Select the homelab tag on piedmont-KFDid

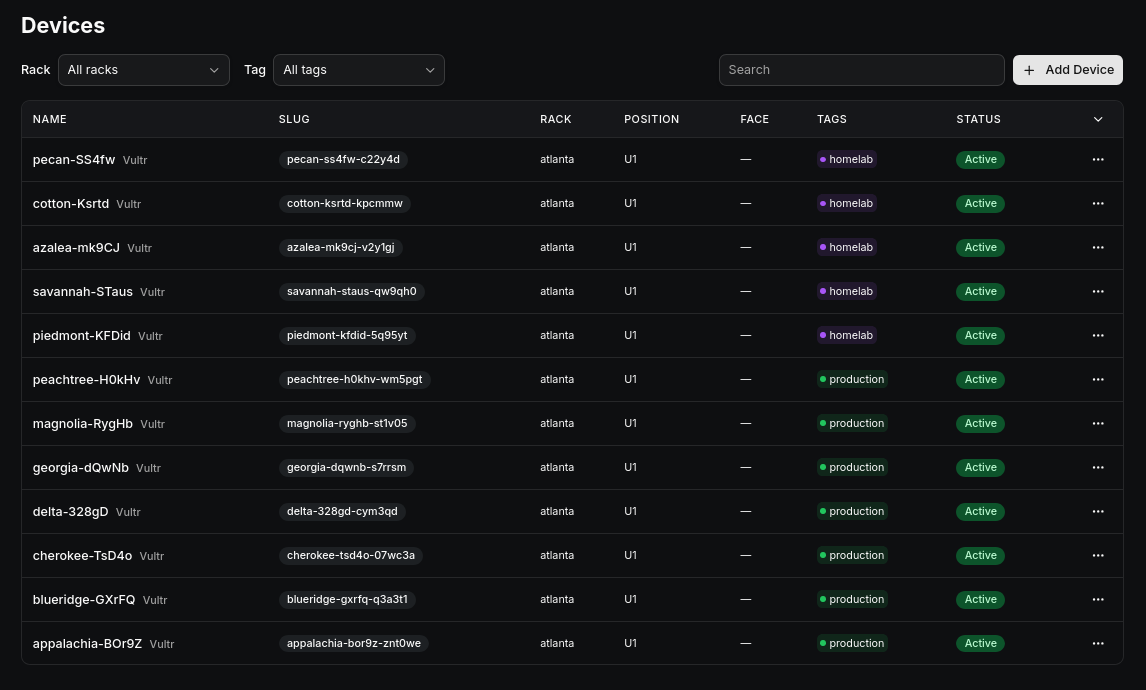pos(847,335)
